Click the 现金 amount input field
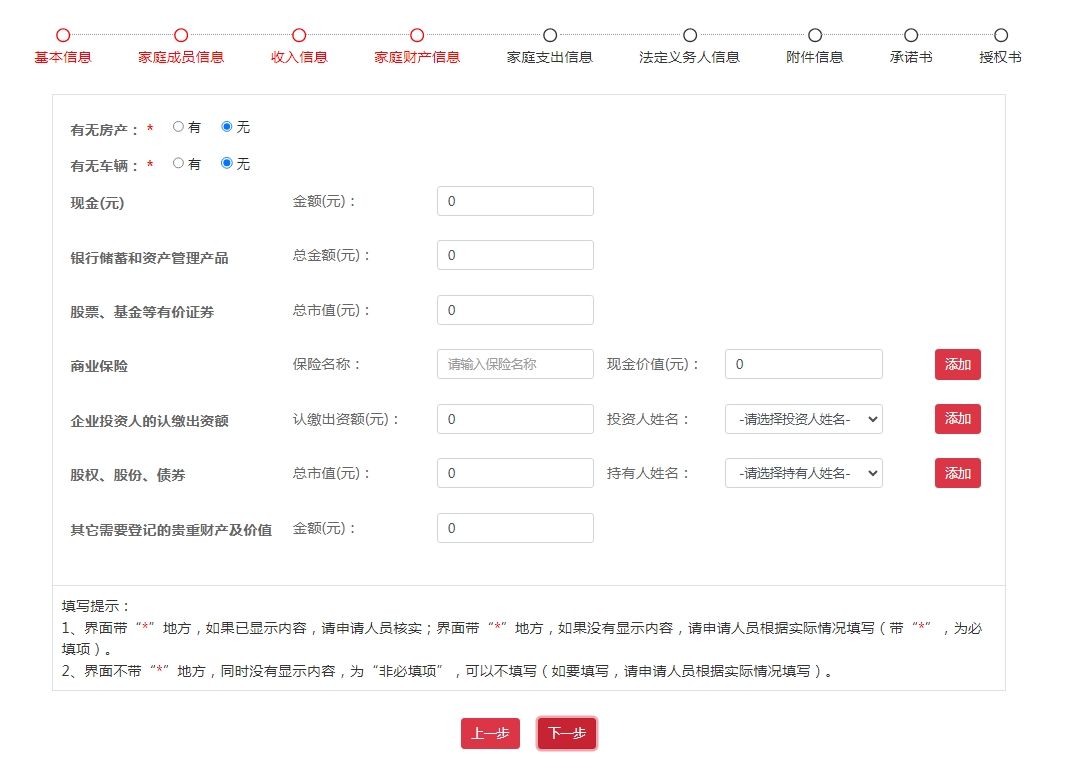This screenshot has width=1069, height=770. (514, 200)
